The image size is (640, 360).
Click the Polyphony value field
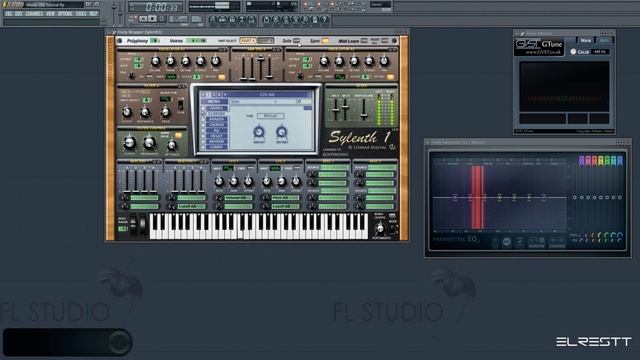coord(154,41)
